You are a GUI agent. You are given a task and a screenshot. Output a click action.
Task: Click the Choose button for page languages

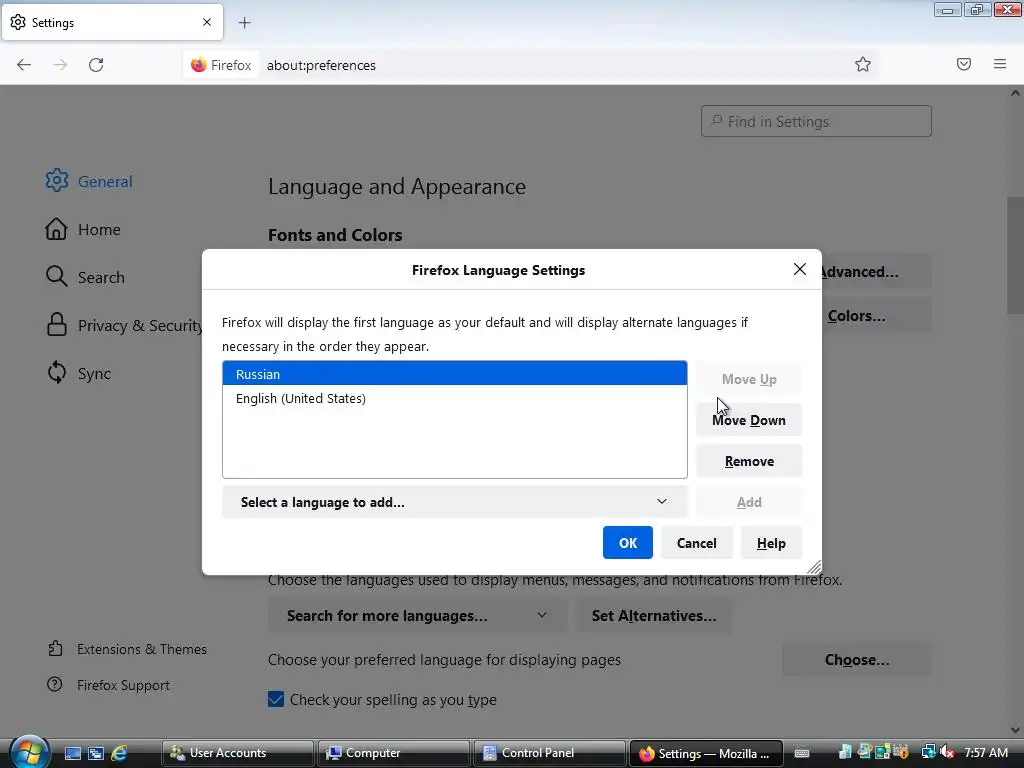tap(857, 660)
